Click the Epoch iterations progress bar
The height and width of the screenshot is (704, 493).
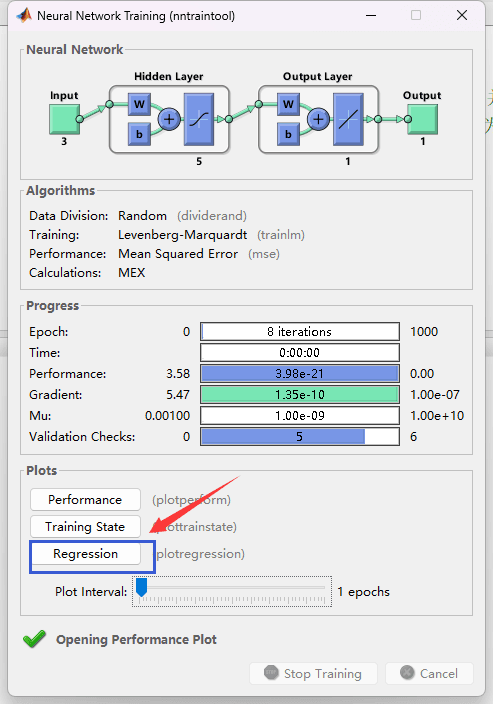(x=300, y=332)
